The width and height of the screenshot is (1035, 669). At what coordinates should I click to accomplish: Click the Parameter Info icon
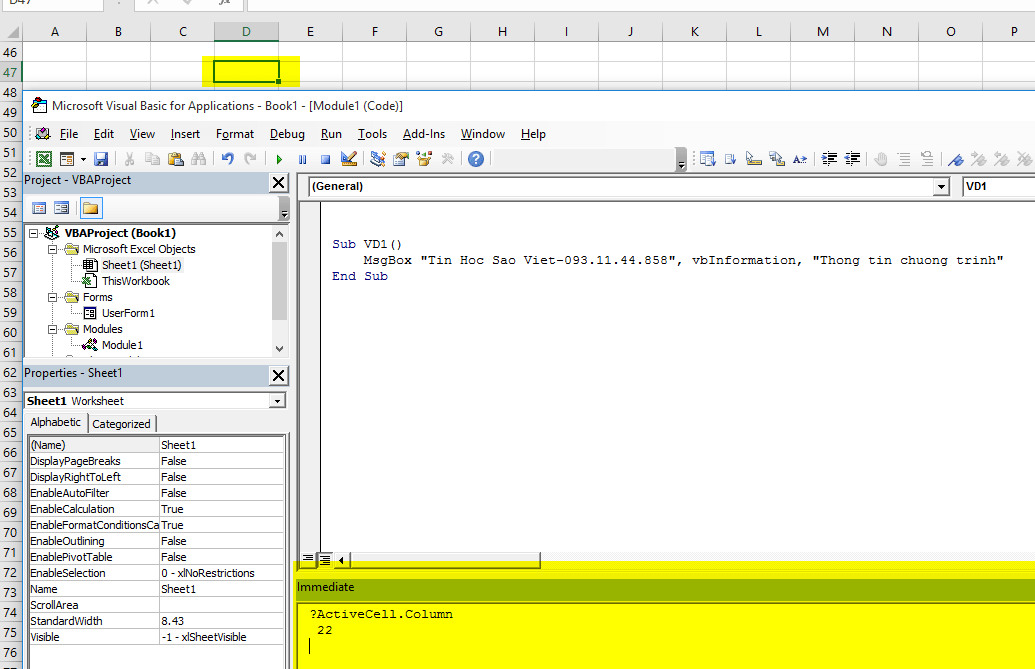777,159
